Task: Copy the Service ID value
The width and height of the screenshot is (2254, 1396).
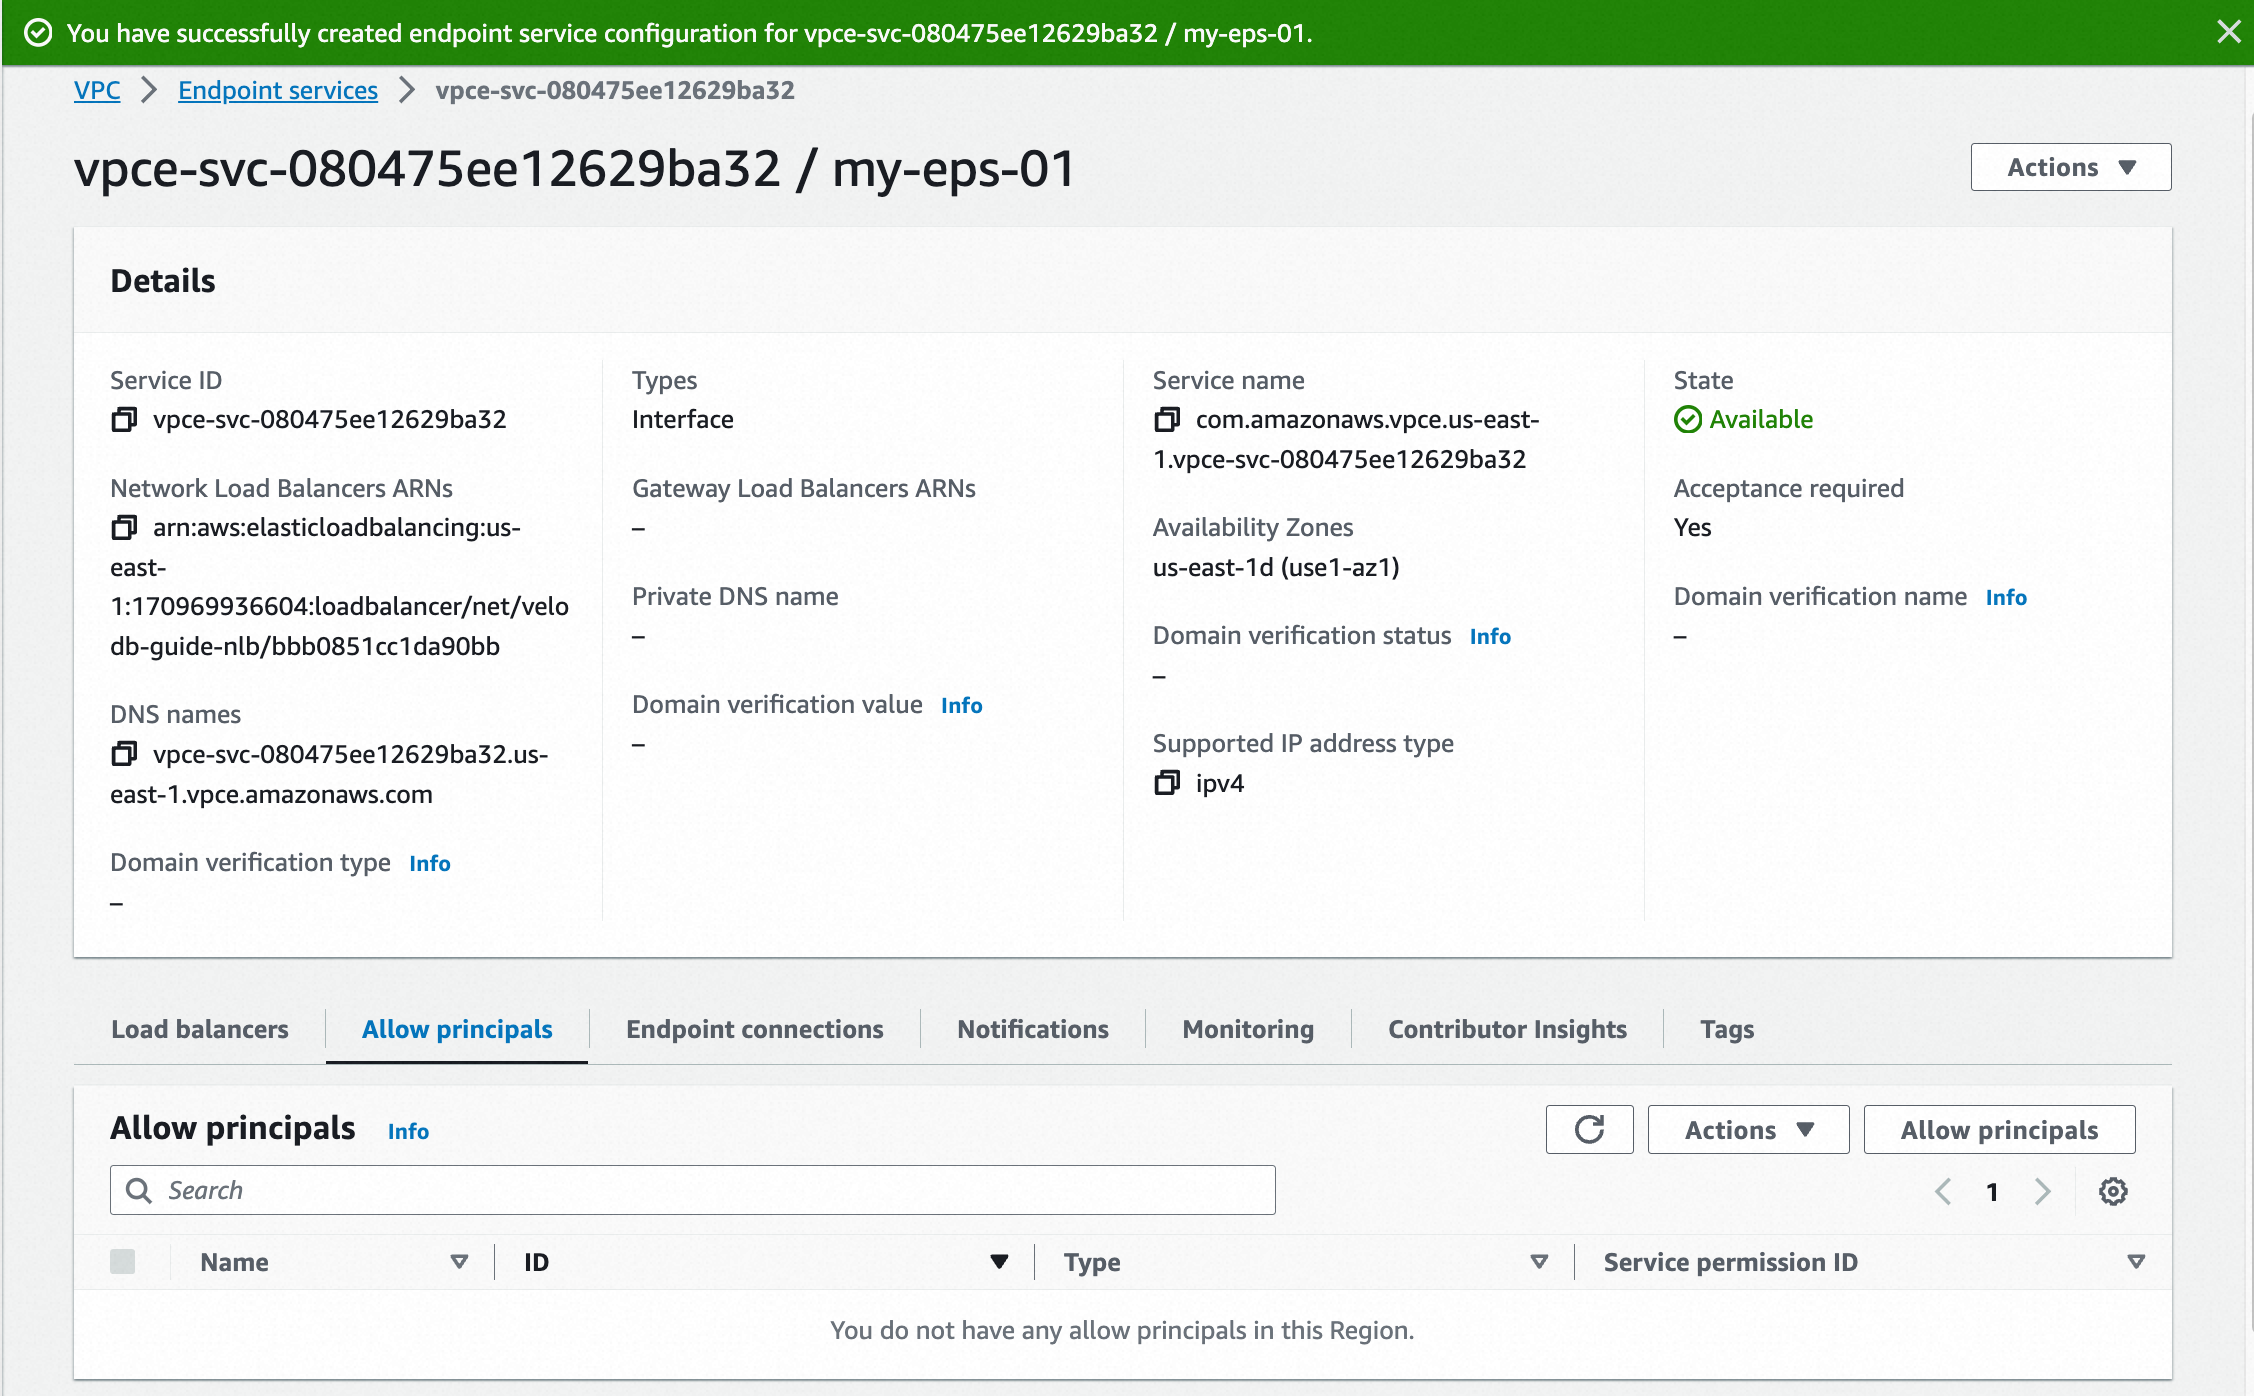Action: pos(124,420)
